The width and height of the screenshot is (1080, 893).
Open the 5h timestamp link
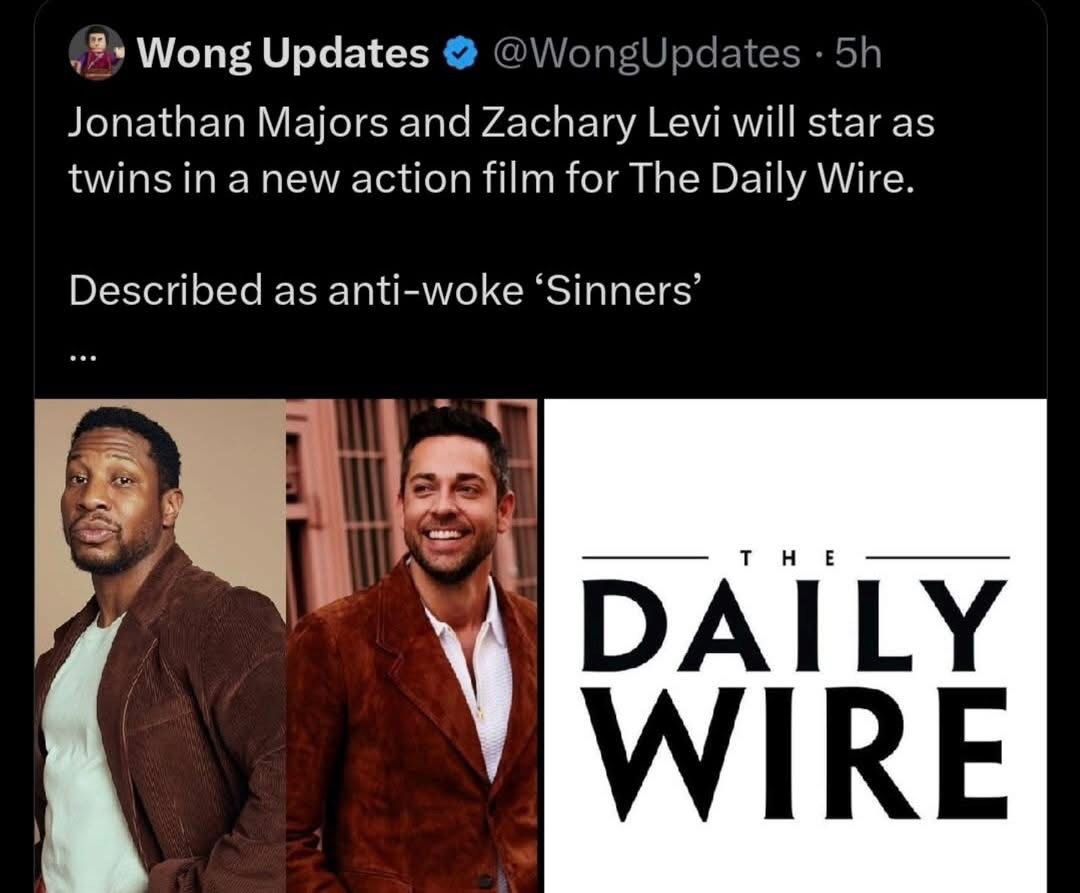[x=858, y=53]
